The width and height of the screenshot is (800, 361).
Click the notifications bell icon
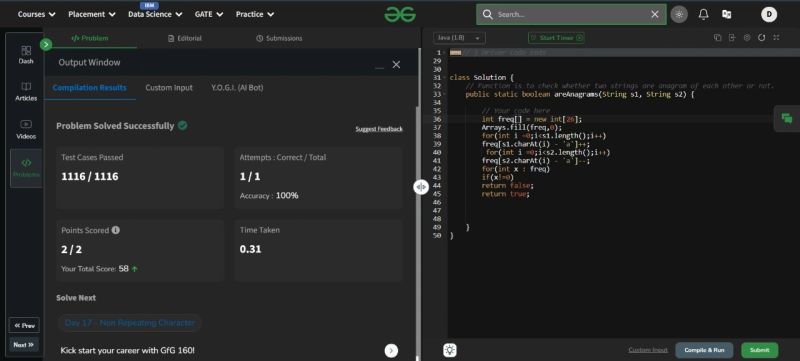[703, 14]
